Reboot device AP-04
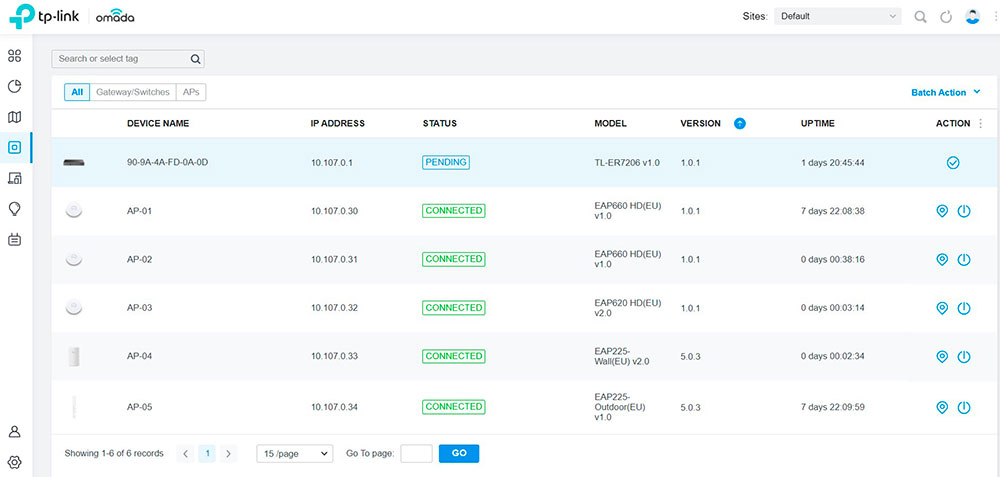This screenshot has width=1000, height=477. coord(964,356)
